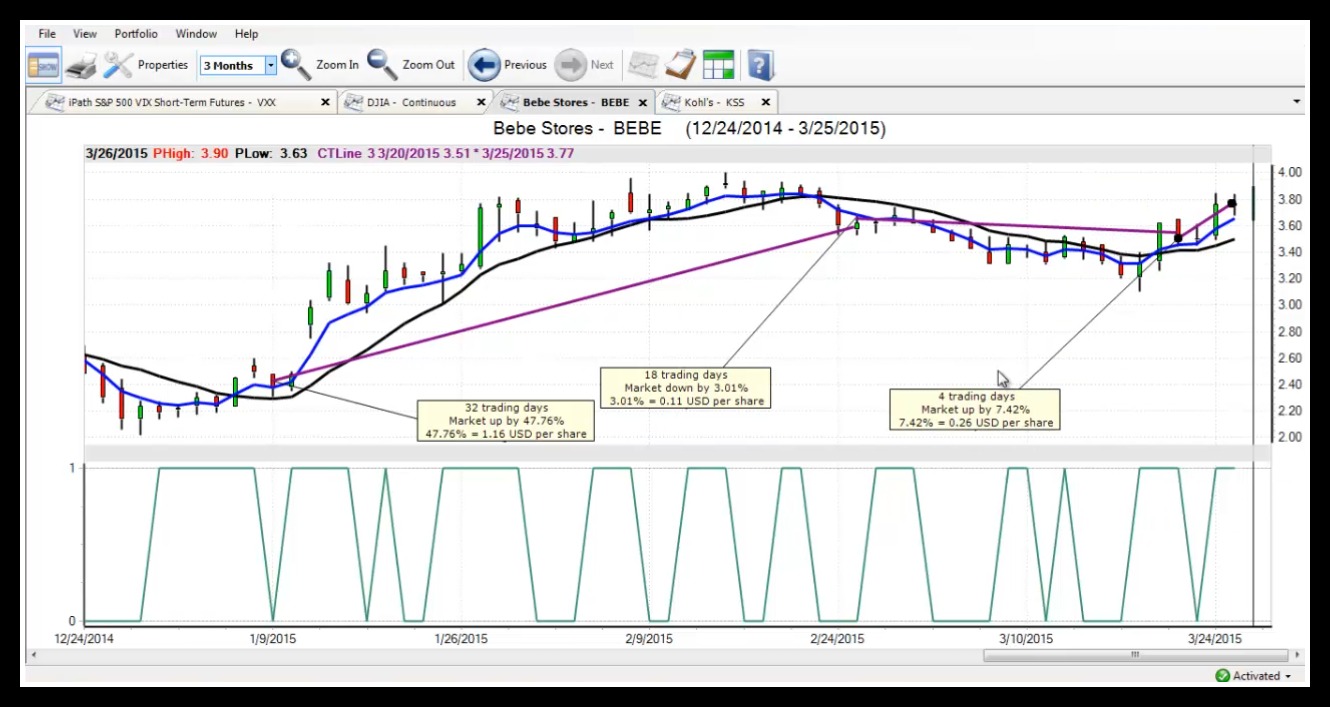Click the 32 trading days annotation box
The height and width of the screenshot is (707, 1330).
coord(506,421)
